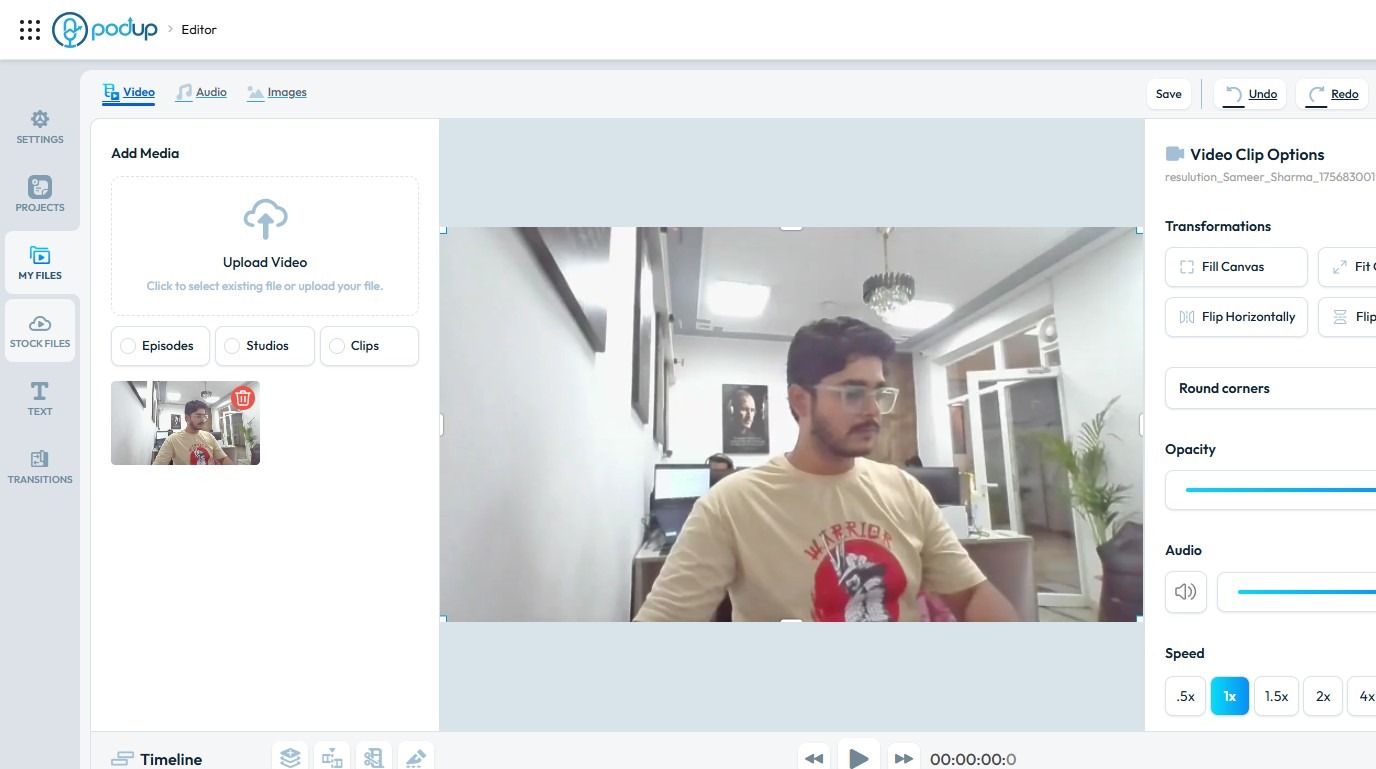1376x769 pixels.
Task: Set playback speed to 2x
Action: pos(1323,696)
